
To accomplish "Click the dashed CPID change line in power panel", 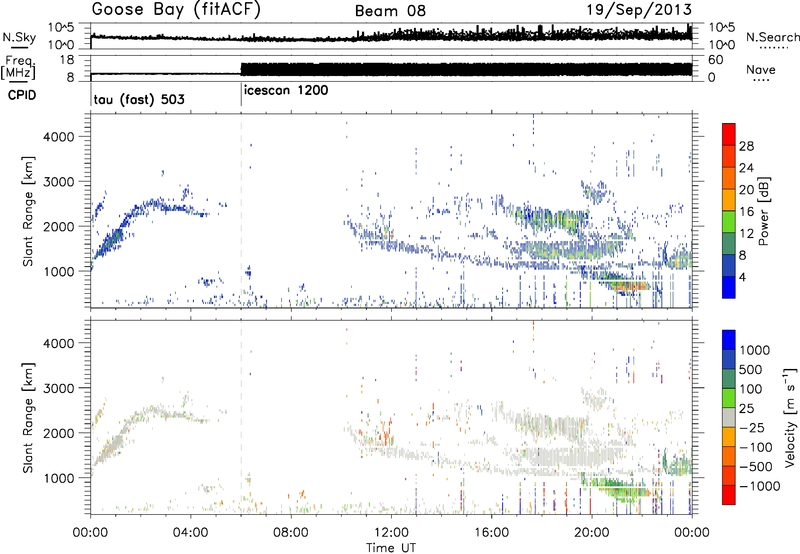I will [241, 211].
